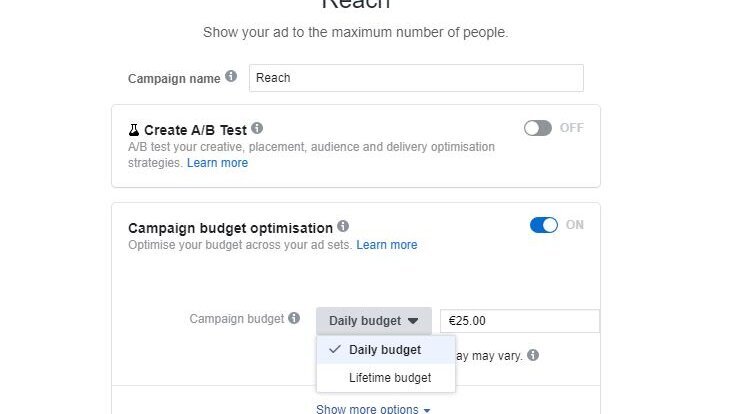Open Learn more link under A/B Test

(x=217, y=163)
